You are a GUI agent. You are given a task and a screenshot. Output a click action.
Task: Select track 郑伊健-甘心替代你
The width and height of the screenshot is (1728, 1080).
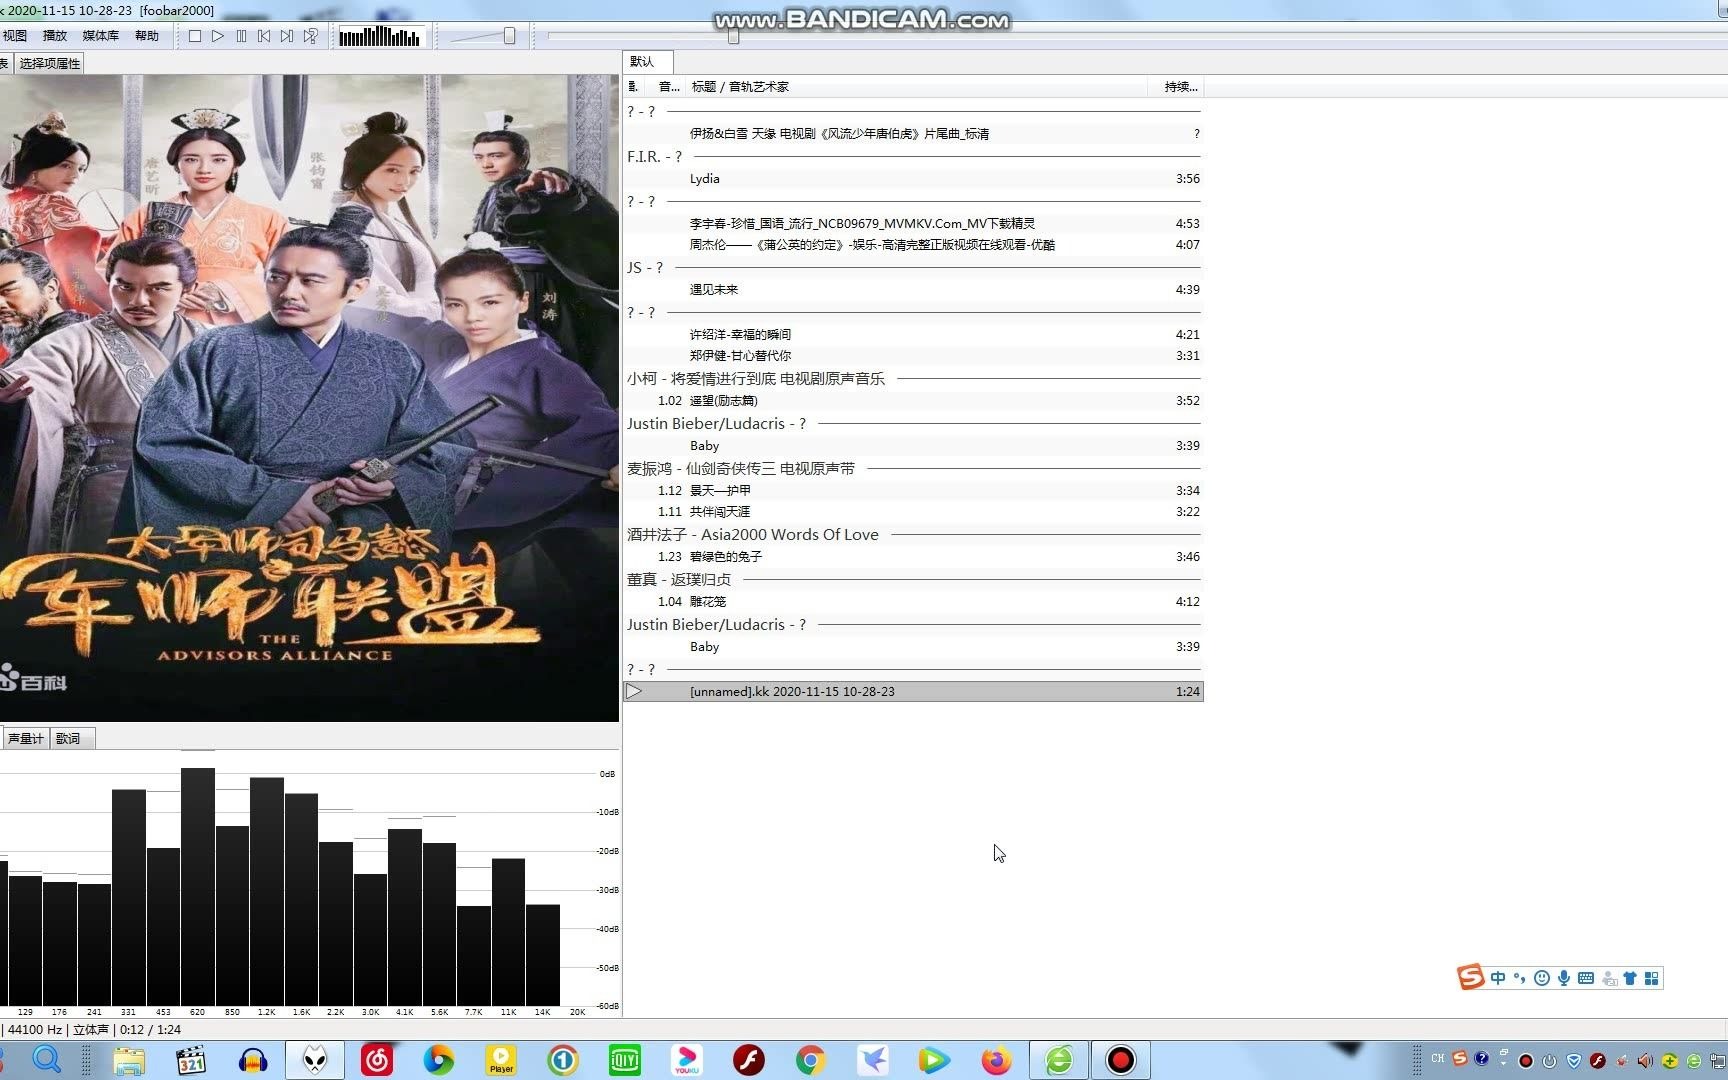coord(913,356)
